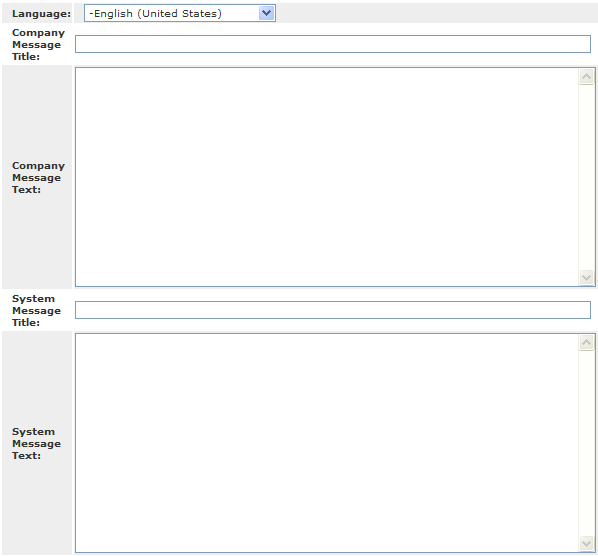This screenshot has height=556, width=598.
Task: Select the -English (United States) combo box text
Action: coord(155,14)
